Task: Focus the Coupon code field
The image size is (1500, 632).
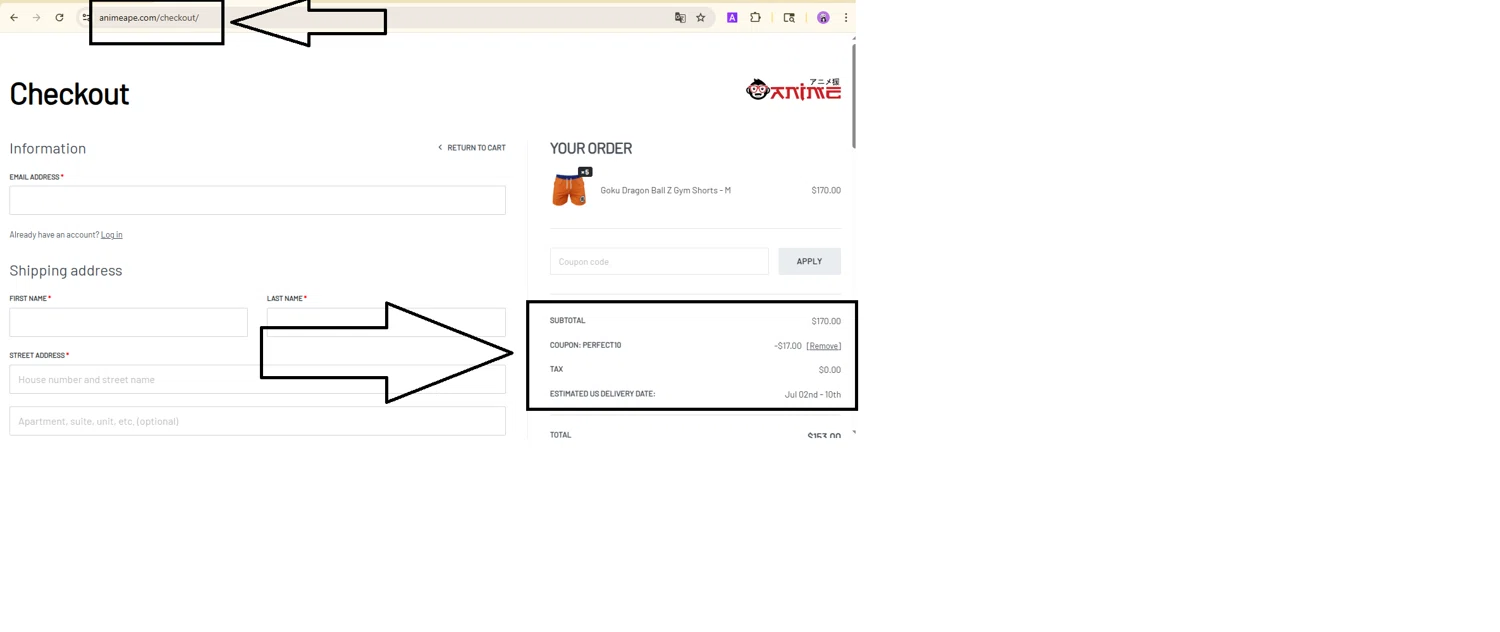Action: click(659, 261)
